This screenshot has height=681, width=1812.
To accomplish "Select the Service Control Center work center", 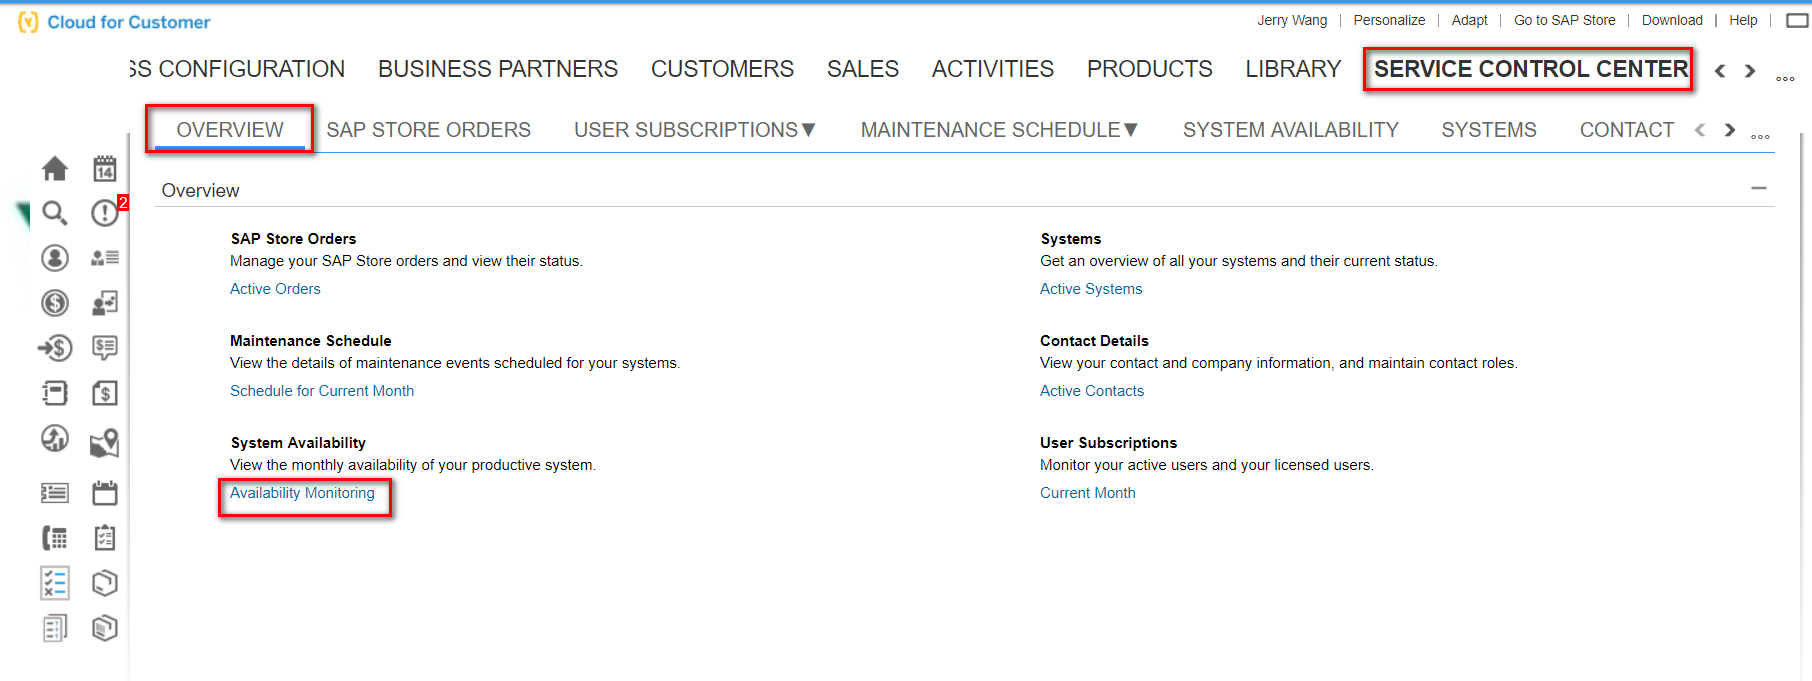I will [1530, 69].
